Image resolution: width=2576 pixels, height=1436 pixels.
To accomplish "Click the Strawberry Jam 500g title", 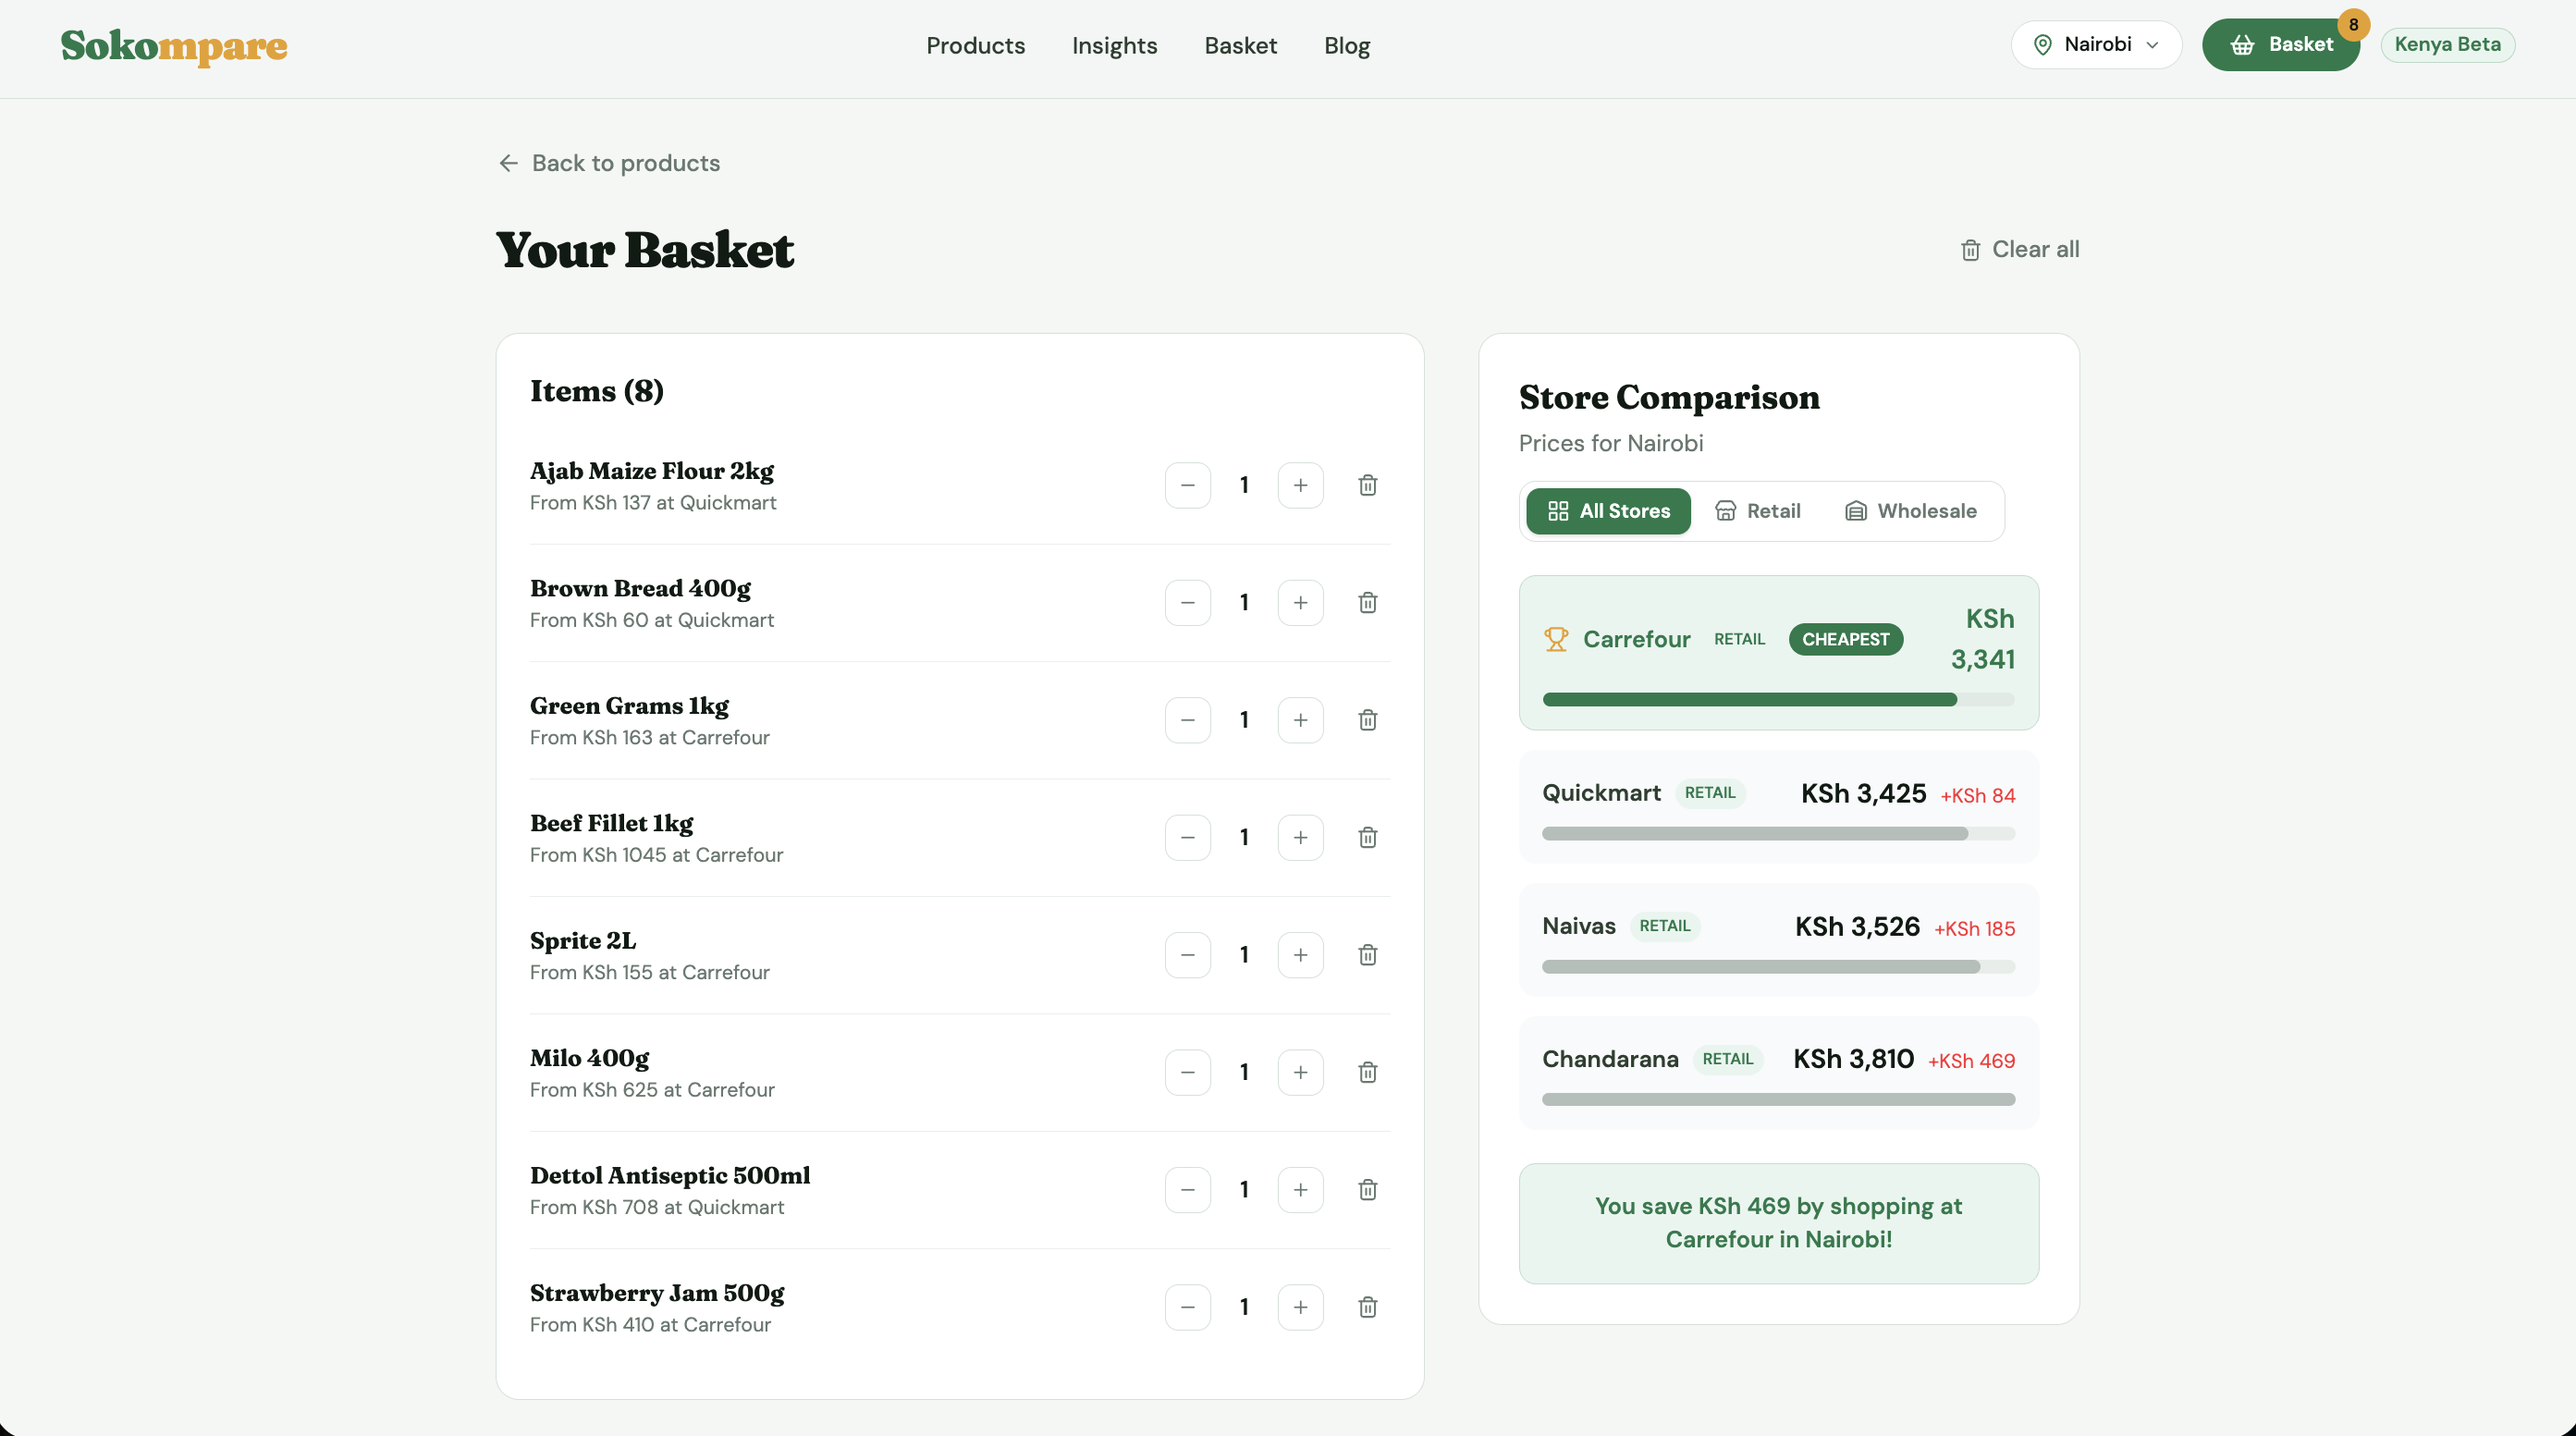I will (657, 1293).
